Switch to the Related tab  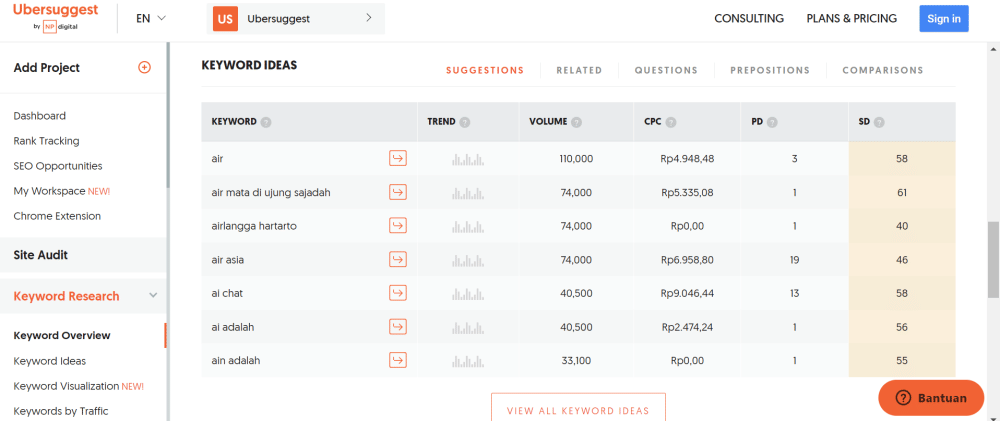click(579, 71)
